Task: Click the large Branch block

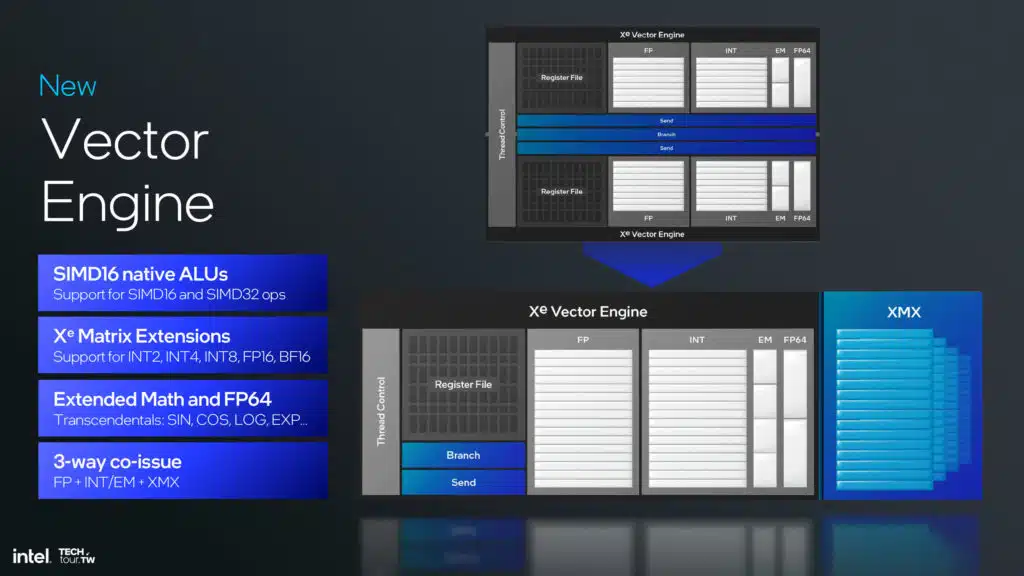Action: pyautogui.click(x=463, y=455)
